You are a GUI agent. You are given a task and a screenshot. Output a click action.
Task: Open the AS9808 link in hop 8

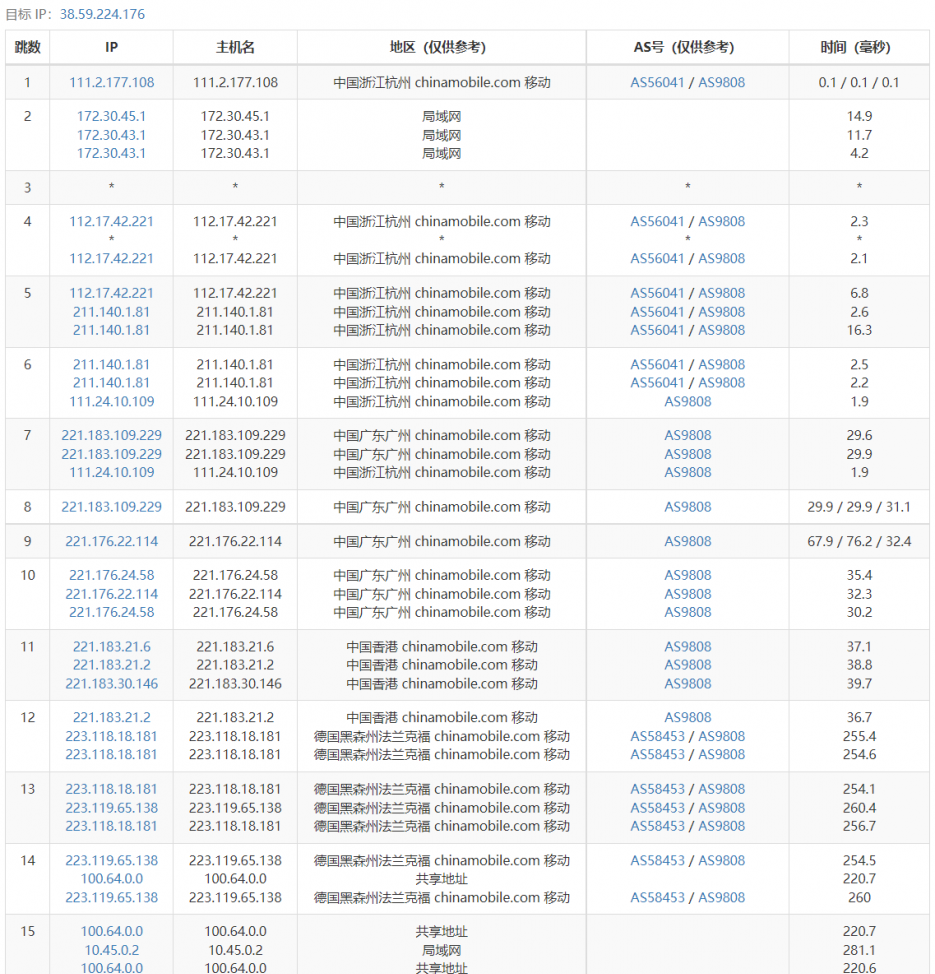point(687,507)
